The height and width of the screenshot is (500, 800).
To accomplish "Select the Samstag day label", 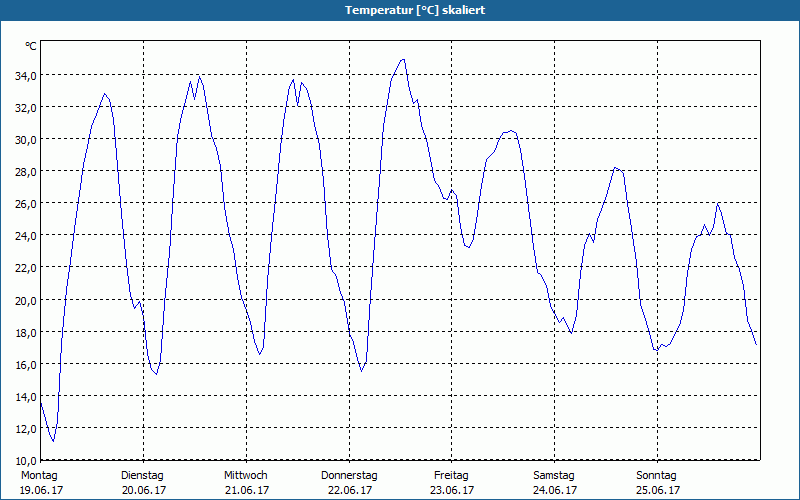I will point(554,476).
